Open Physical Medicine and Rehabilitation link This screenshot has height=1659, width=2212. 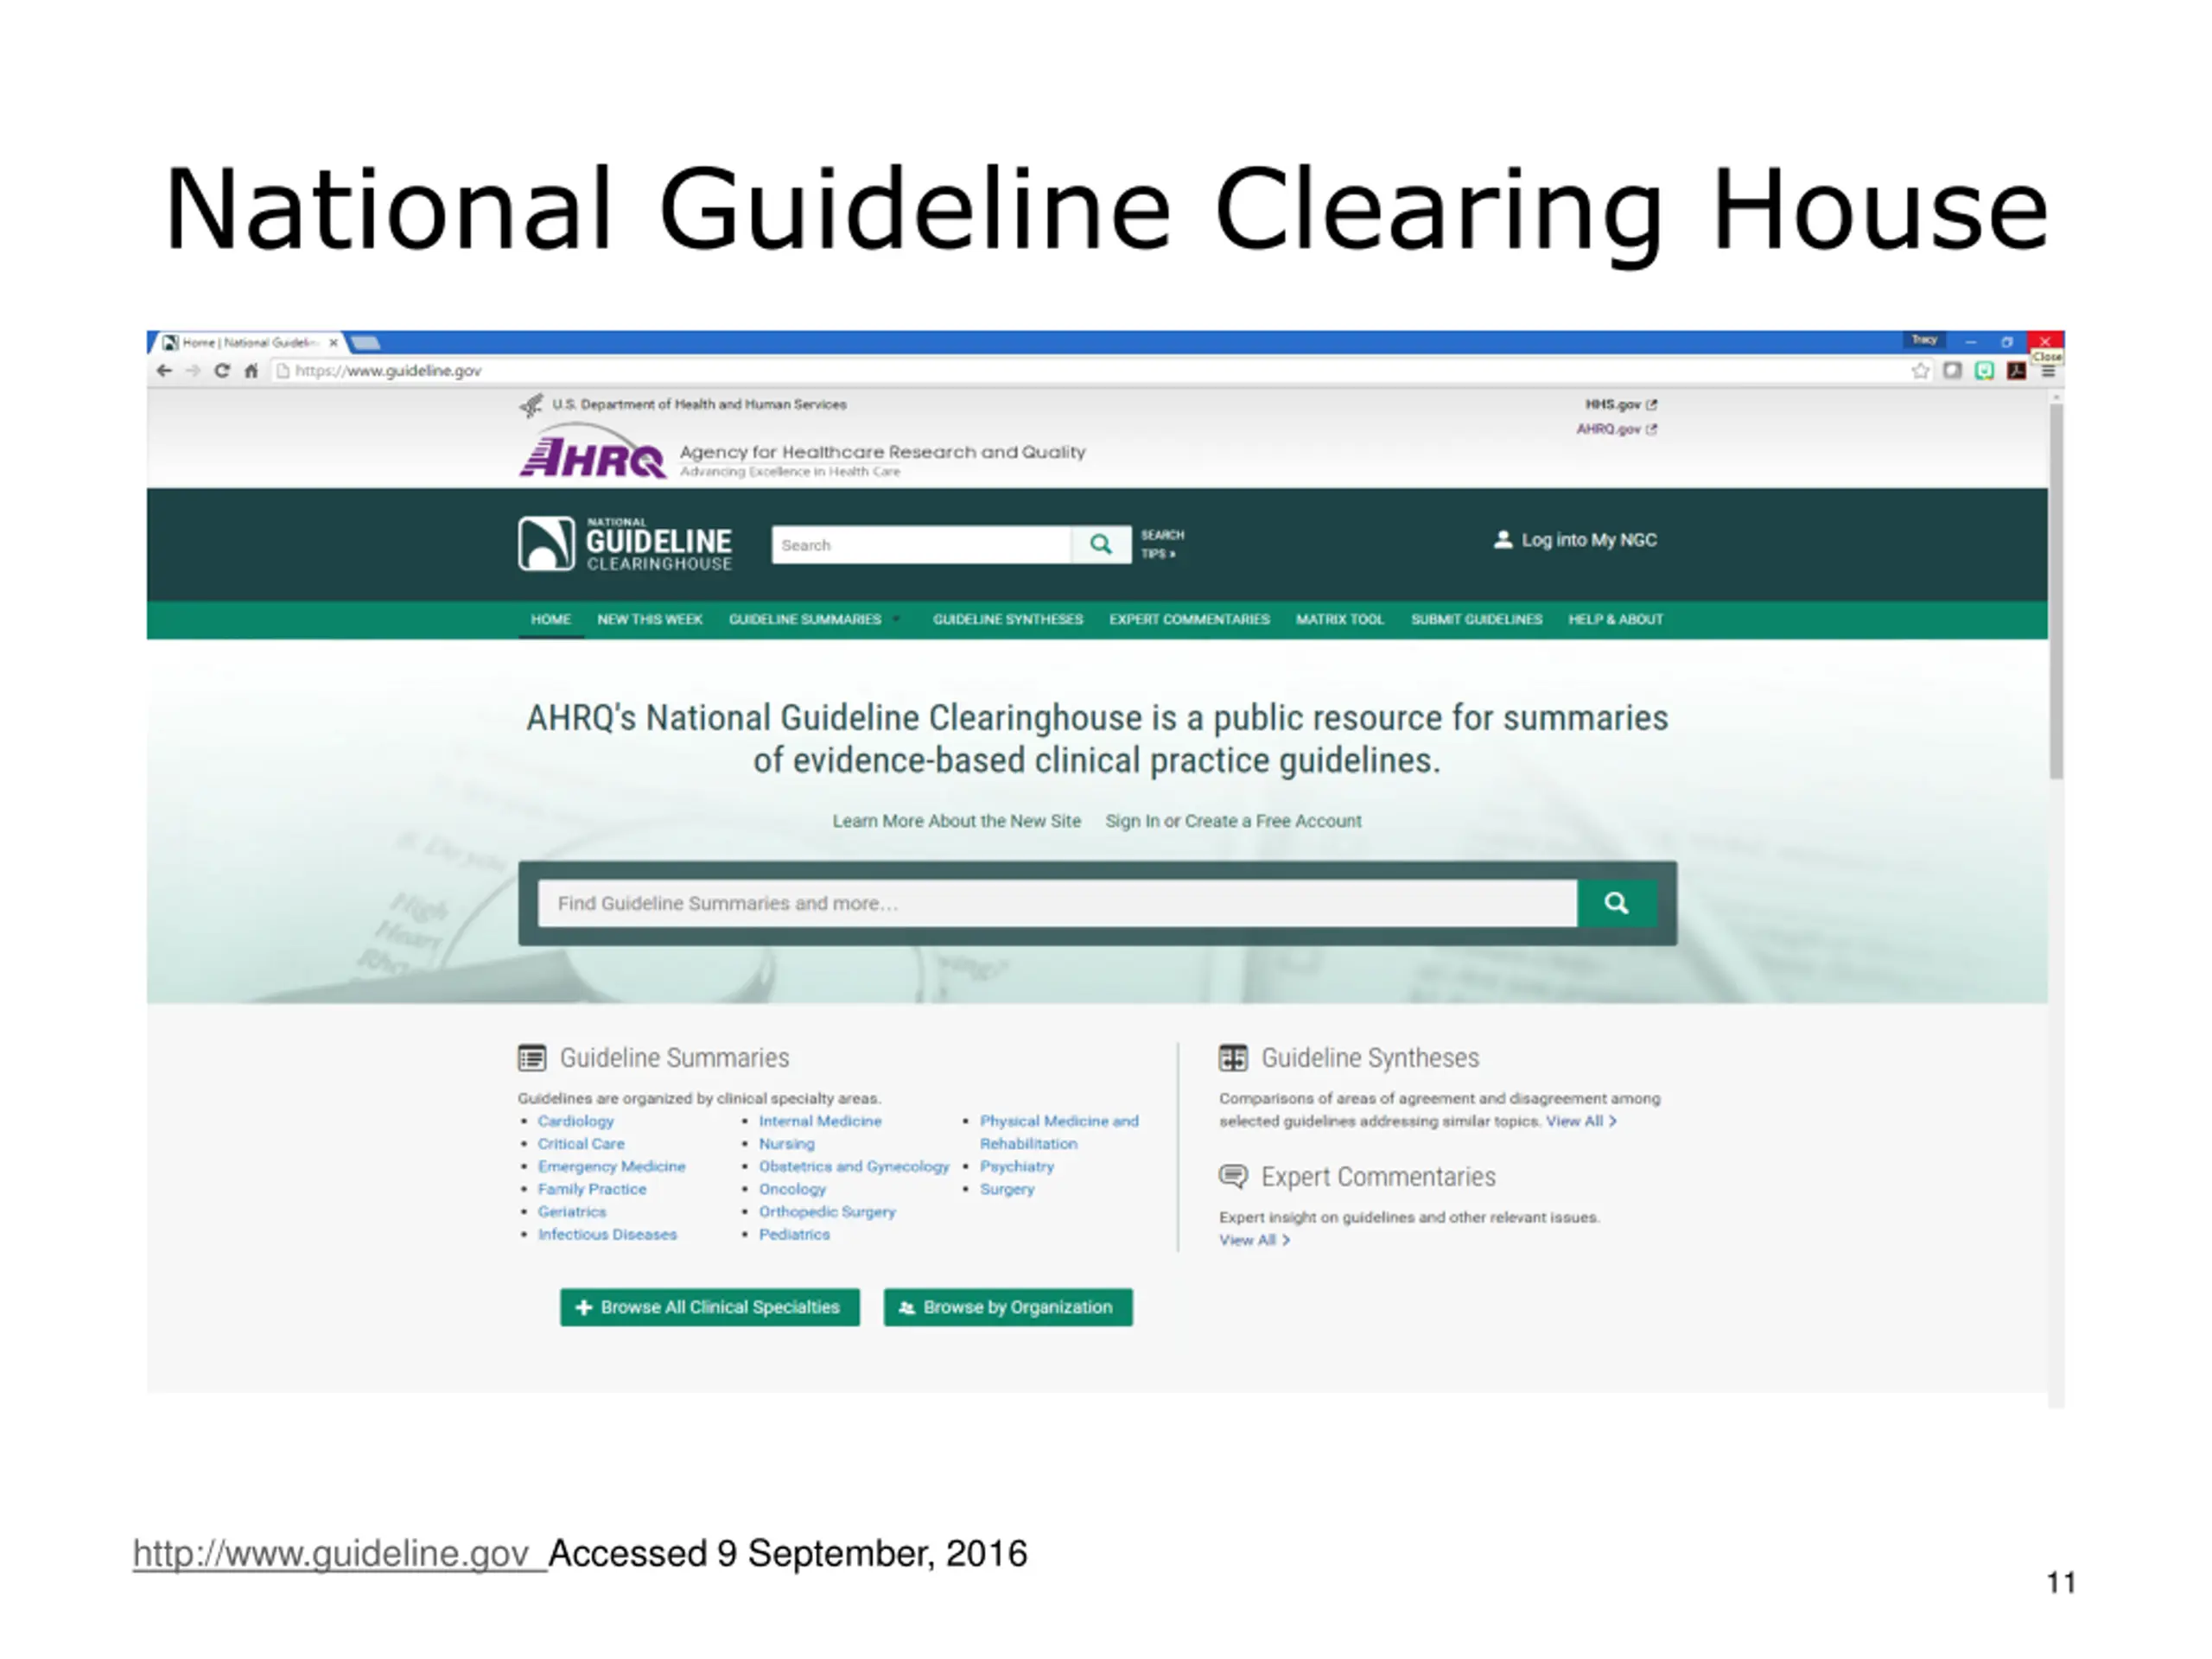pos(1059,1132)
